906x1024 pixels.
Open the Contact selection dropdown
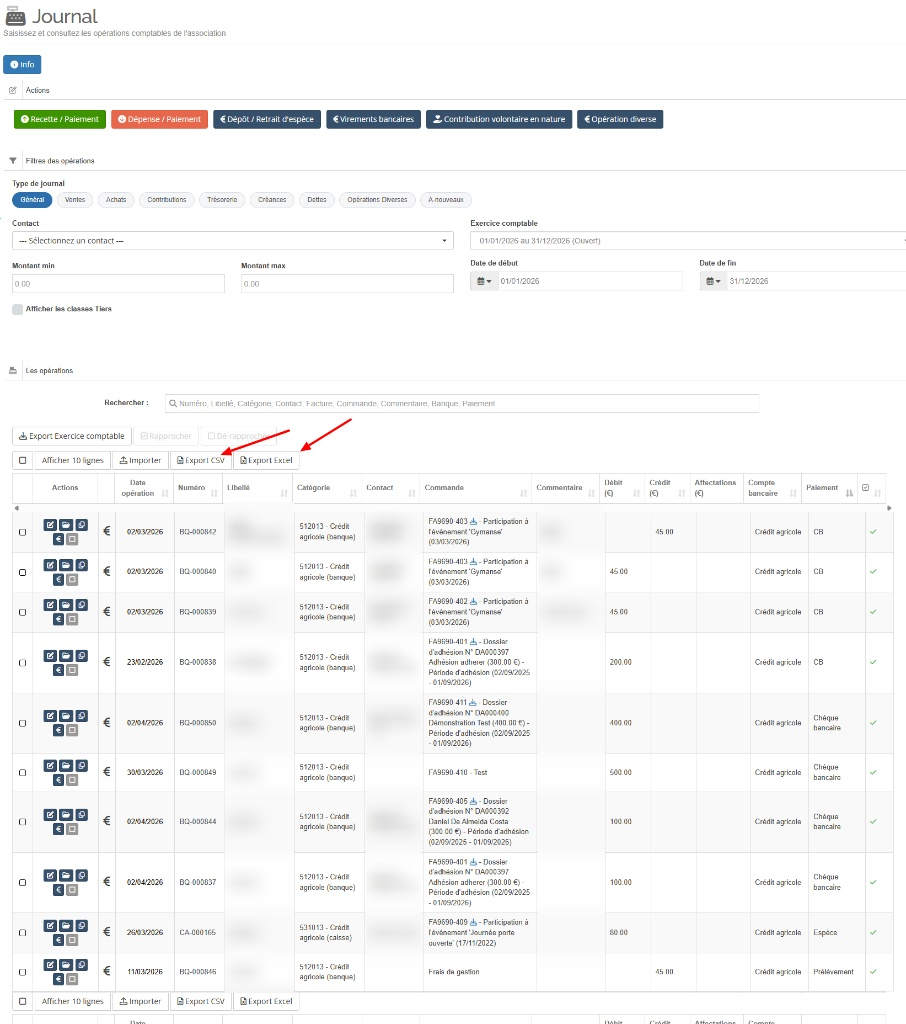point(232,241)
